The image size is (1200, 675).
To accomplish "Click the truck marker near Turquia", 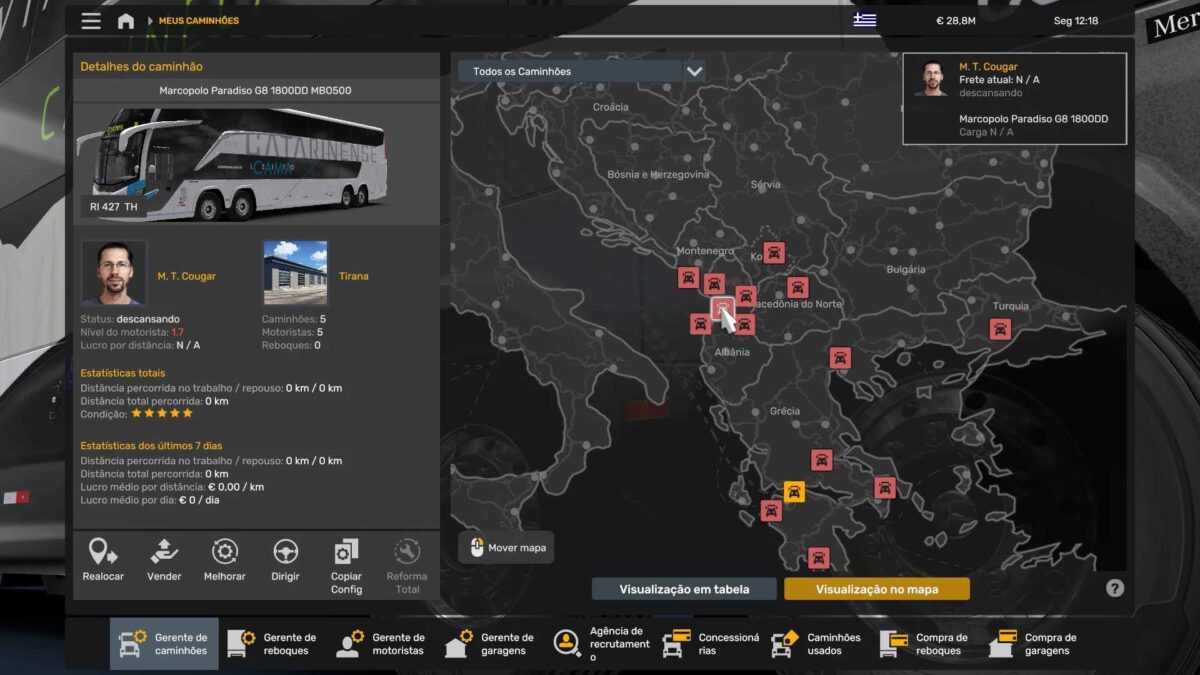I will click(x=999, y=329).
